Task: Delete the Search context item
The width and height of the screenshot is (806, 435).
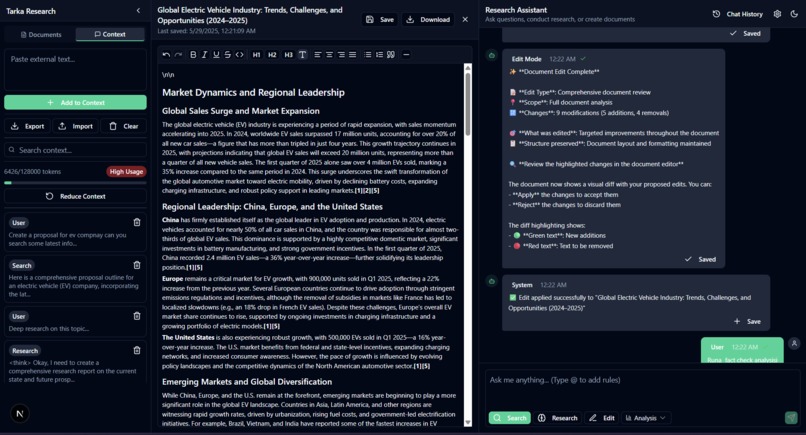Action: tap(137, 265)
